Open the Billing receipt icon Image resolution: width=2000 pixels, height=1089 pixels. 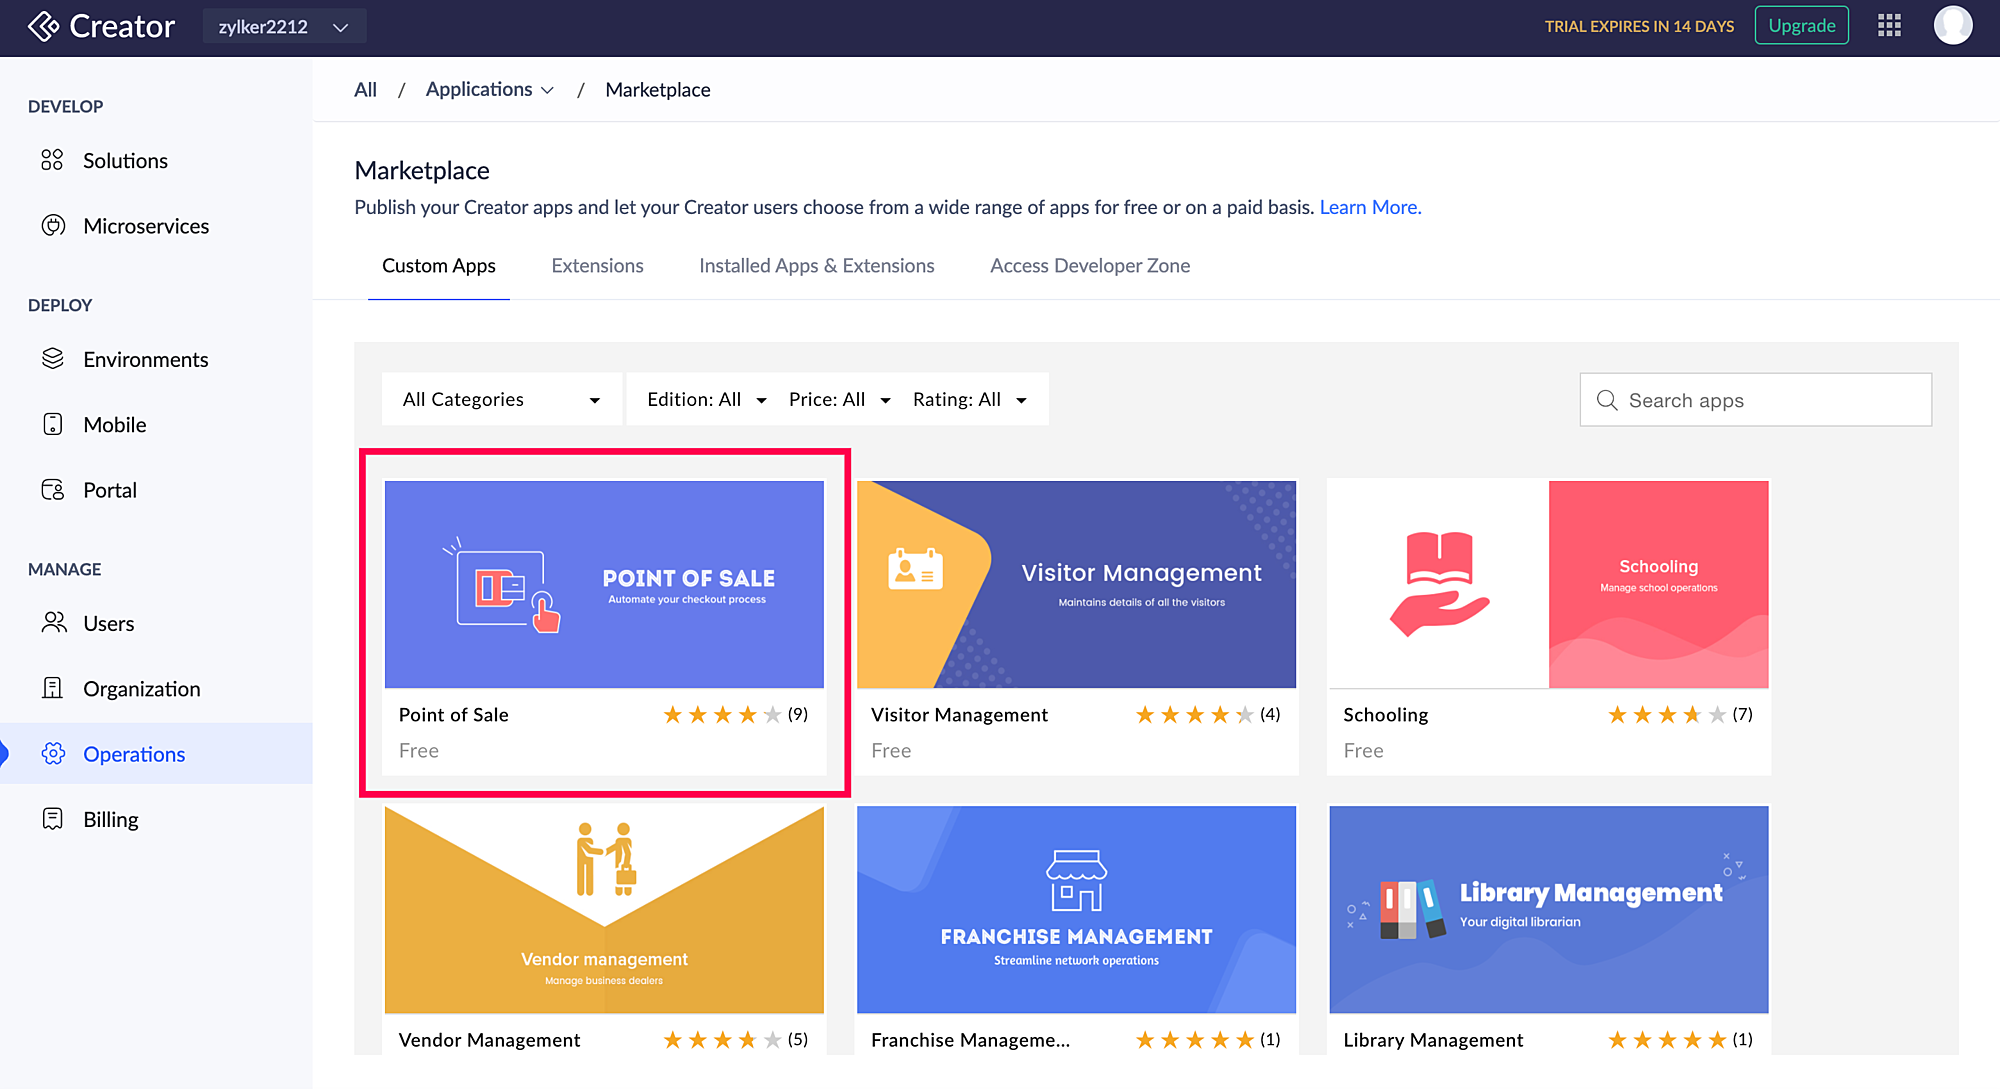[x=53, y=819]
